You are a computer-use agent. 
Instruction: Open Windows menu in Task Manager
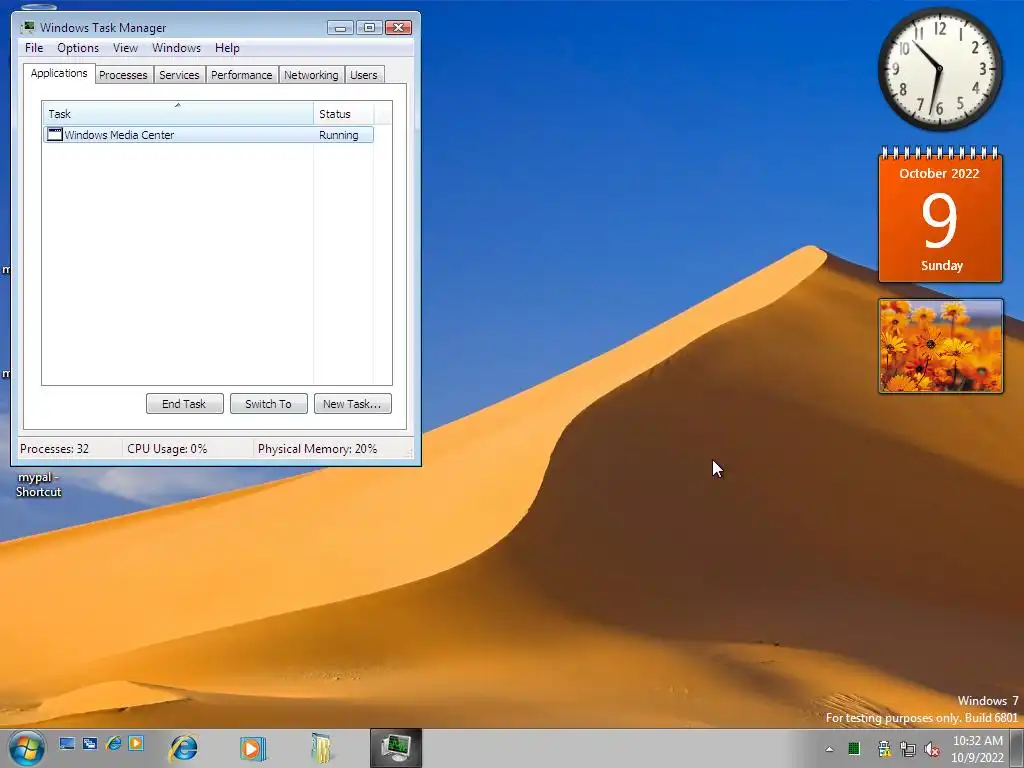[x=176, y=48]
